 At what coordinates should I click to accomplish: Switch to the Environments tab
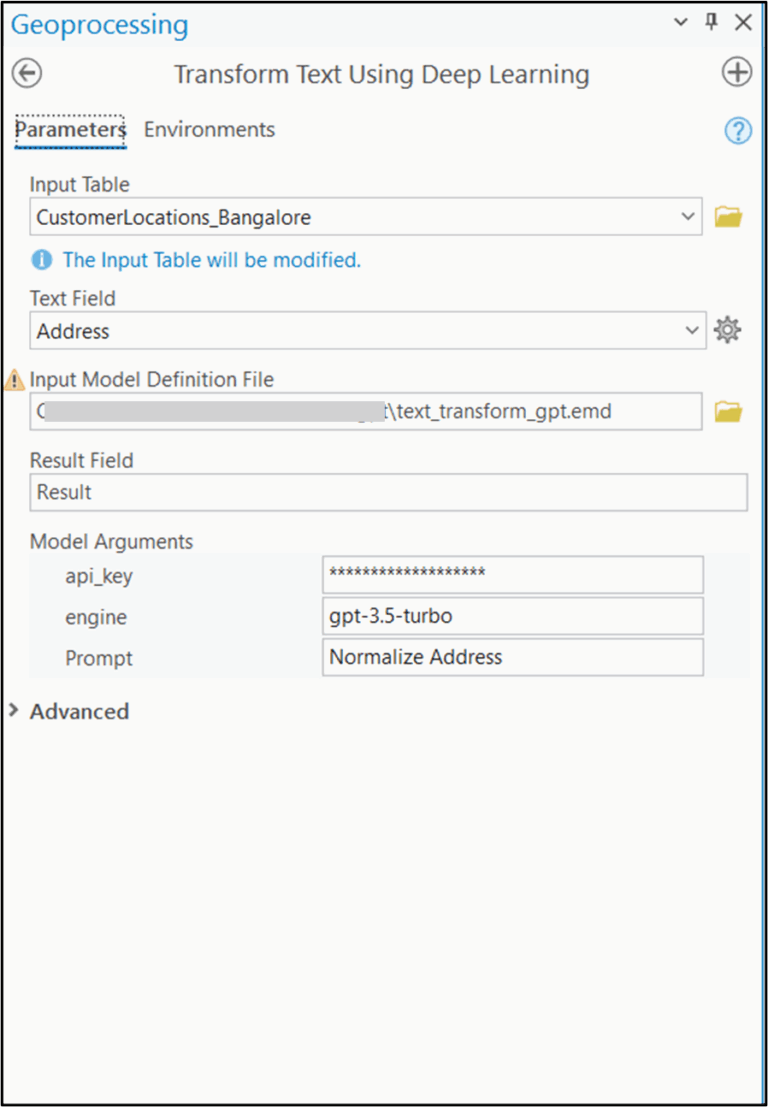tap(209, 130)
